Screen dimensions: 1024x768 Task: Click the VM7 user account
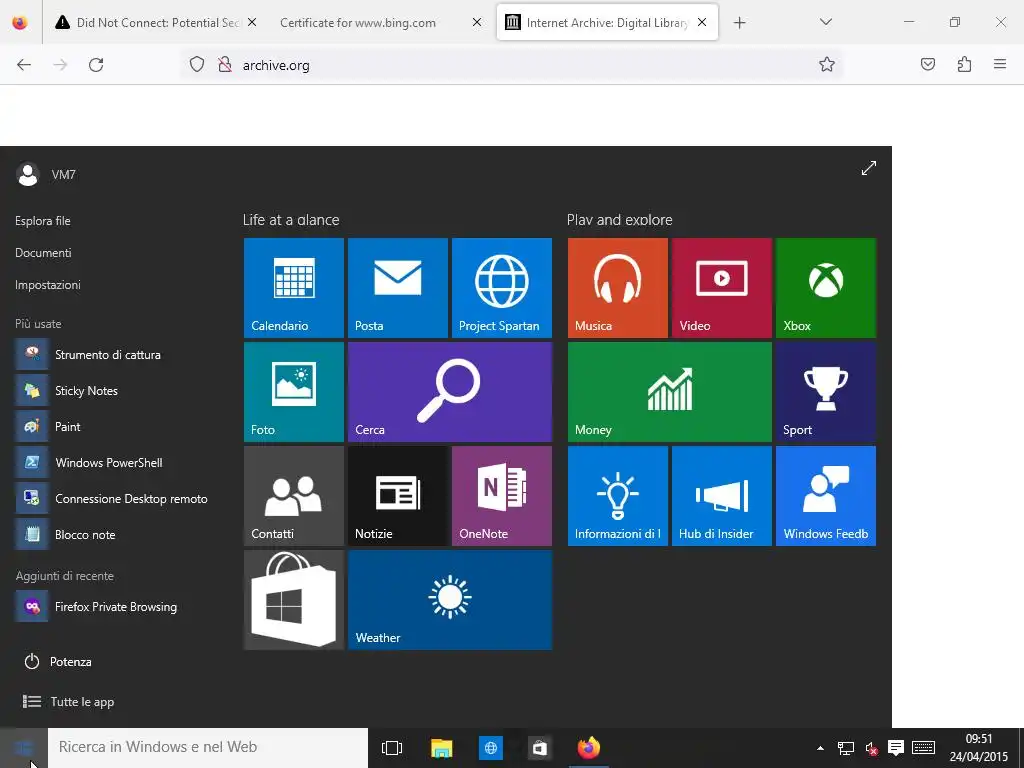tap(46, 174)
